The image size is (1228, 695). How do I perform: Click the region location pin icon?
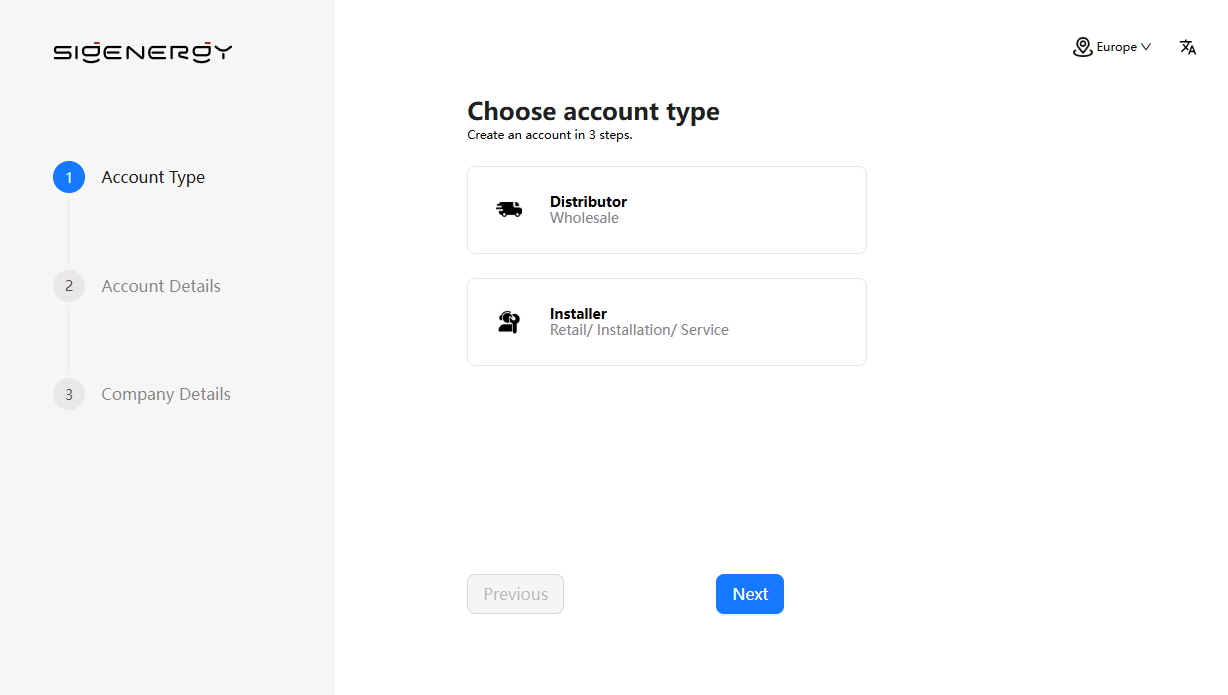1082,47
